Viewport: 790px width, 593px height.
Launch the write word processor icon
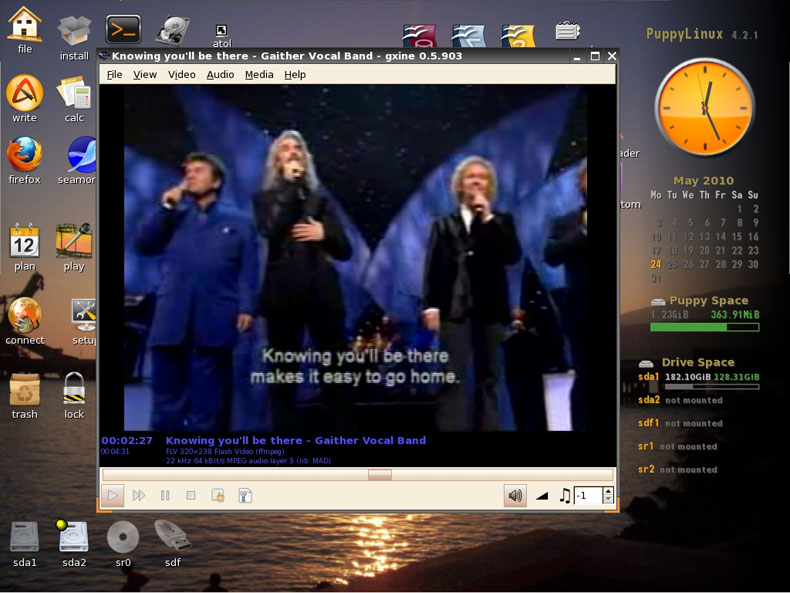click(x=24, y=99)
